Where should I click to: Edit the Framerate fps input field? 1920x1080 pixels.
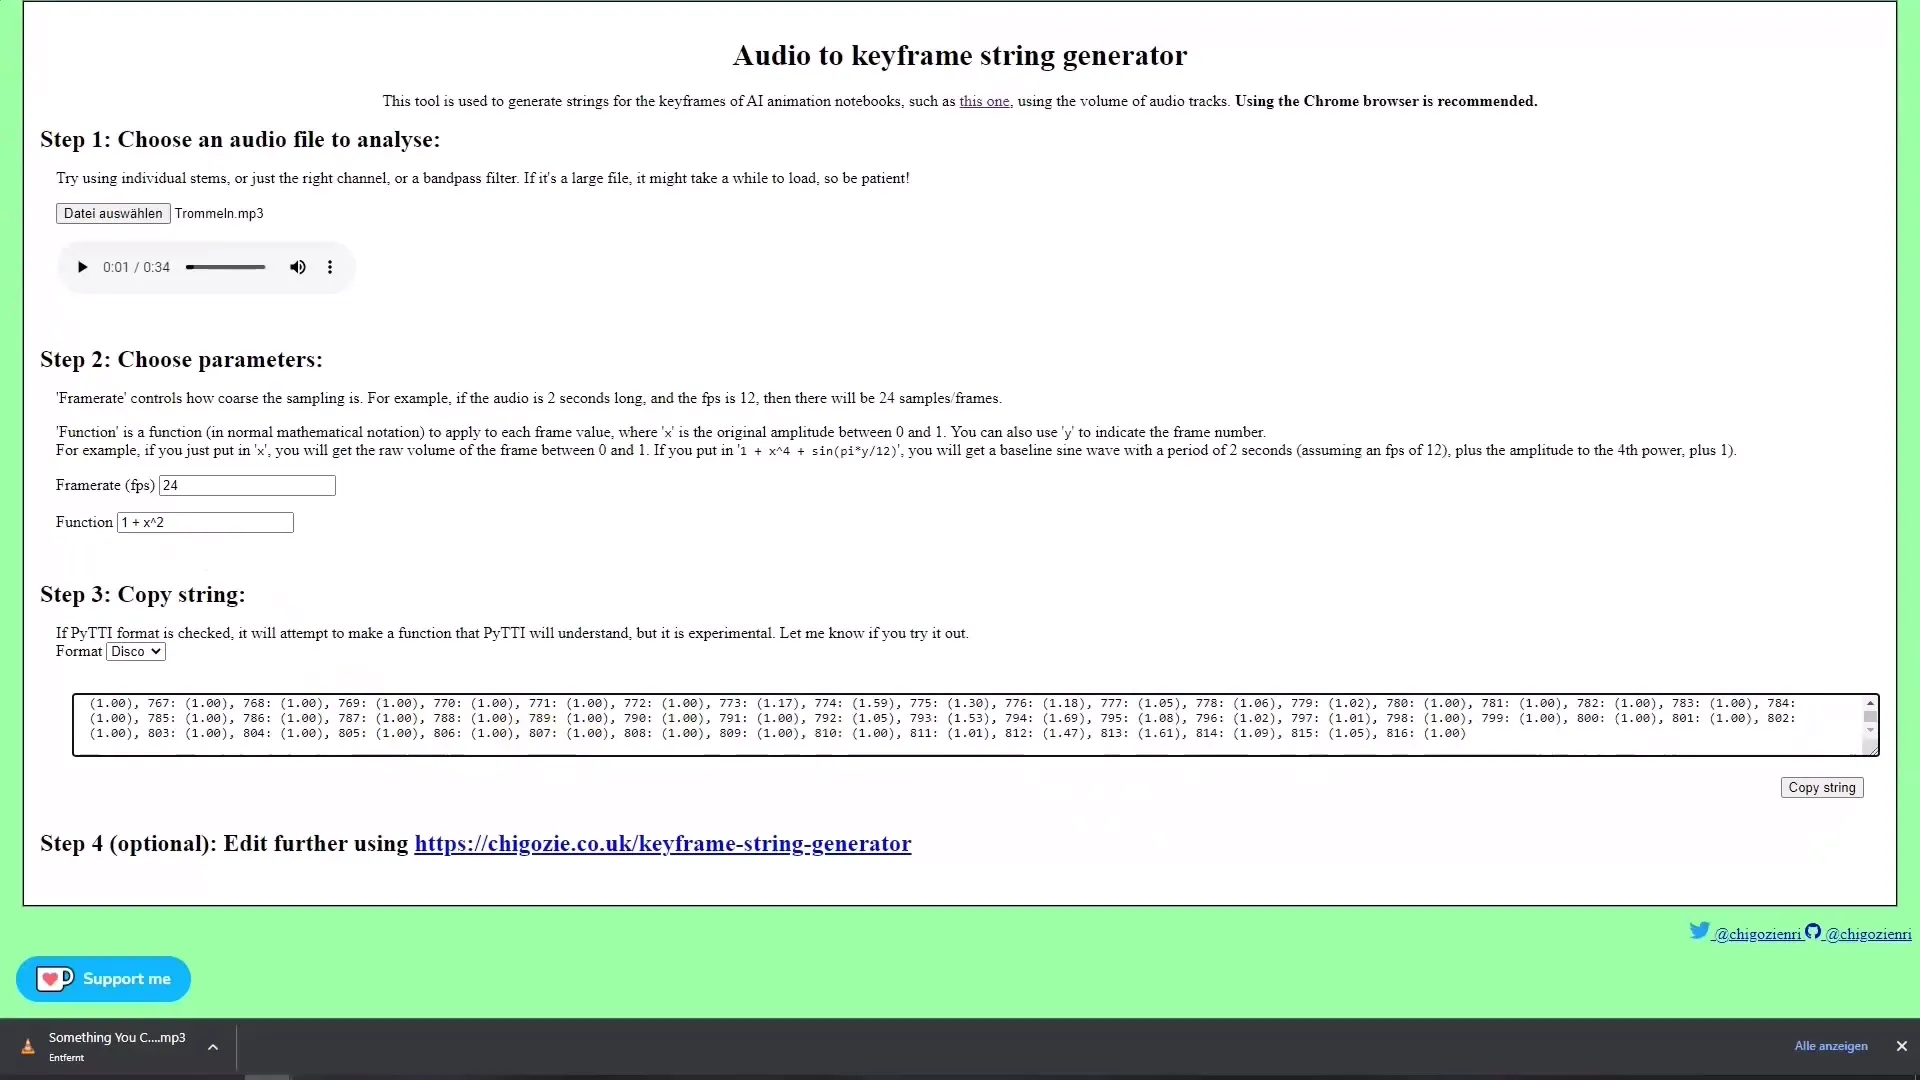(247, 484)
